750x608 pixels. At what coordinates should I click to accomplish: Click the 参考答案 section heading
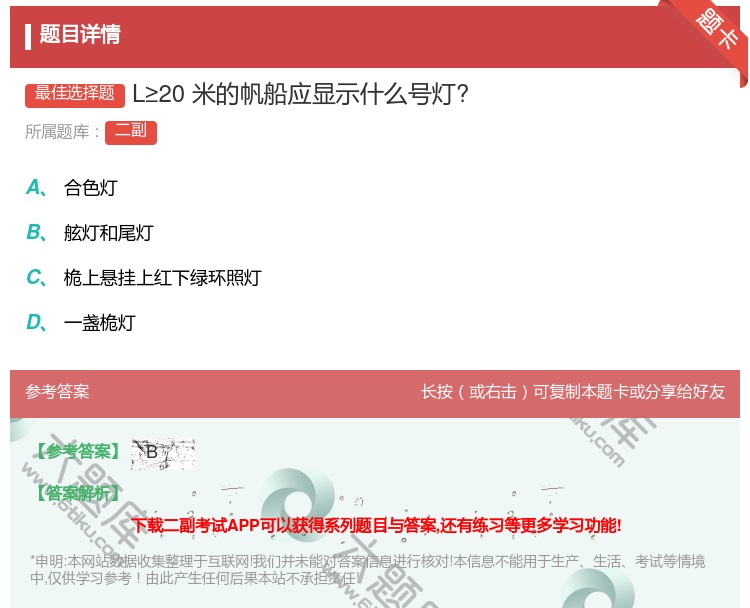[x=57, y=392]
